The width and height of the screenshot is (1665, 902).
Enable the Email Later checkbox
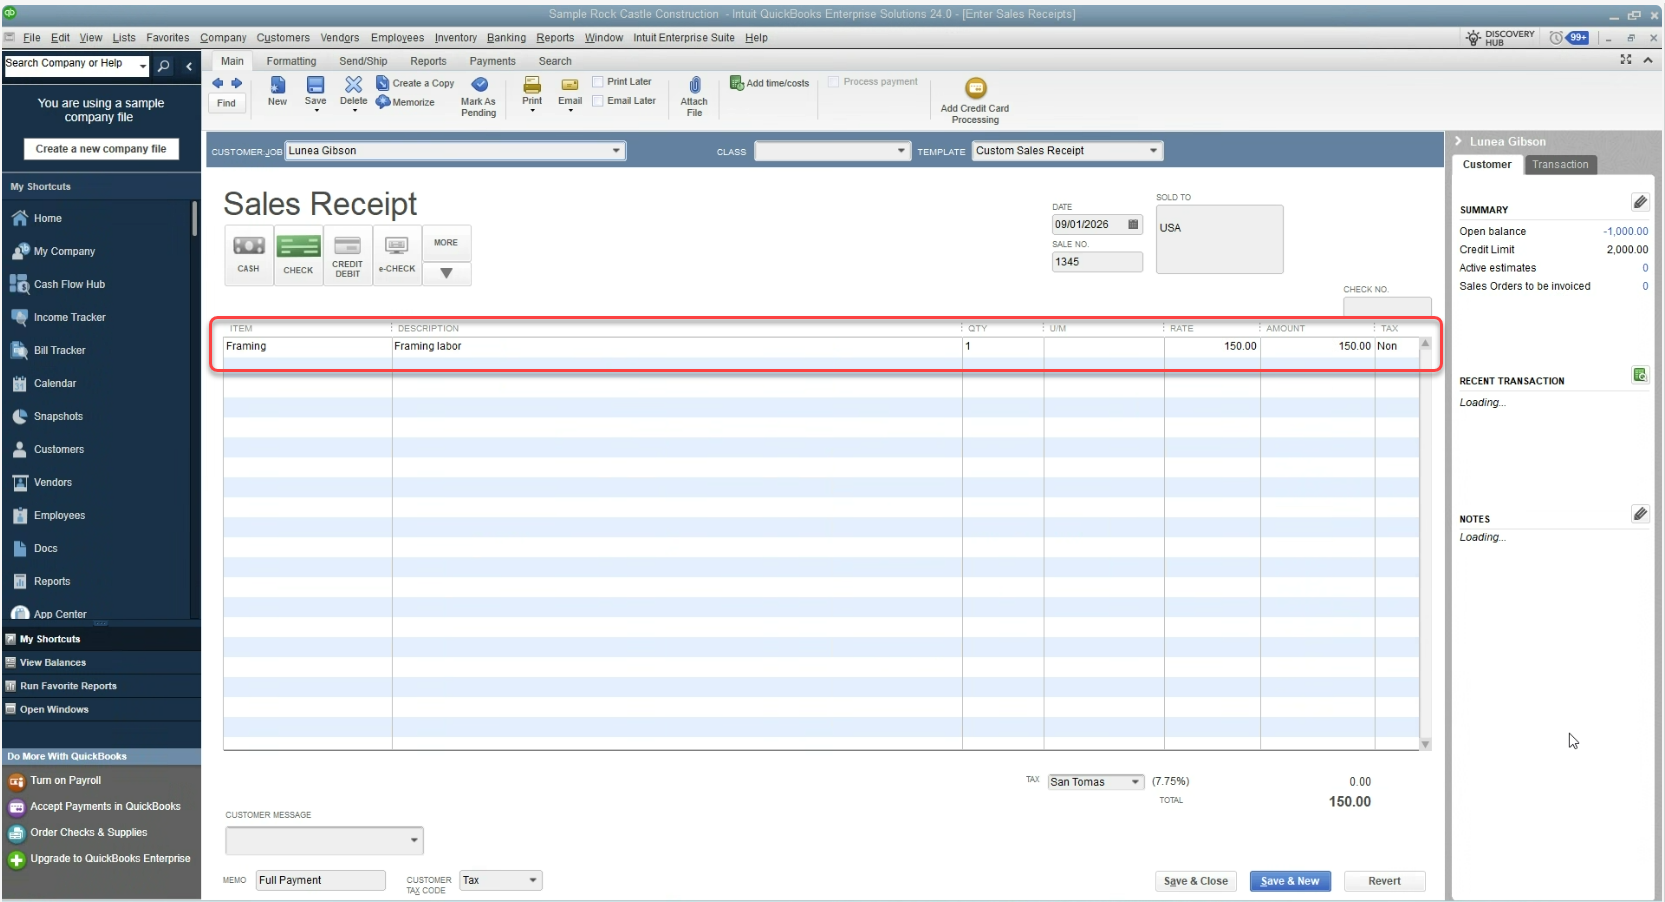598,101
